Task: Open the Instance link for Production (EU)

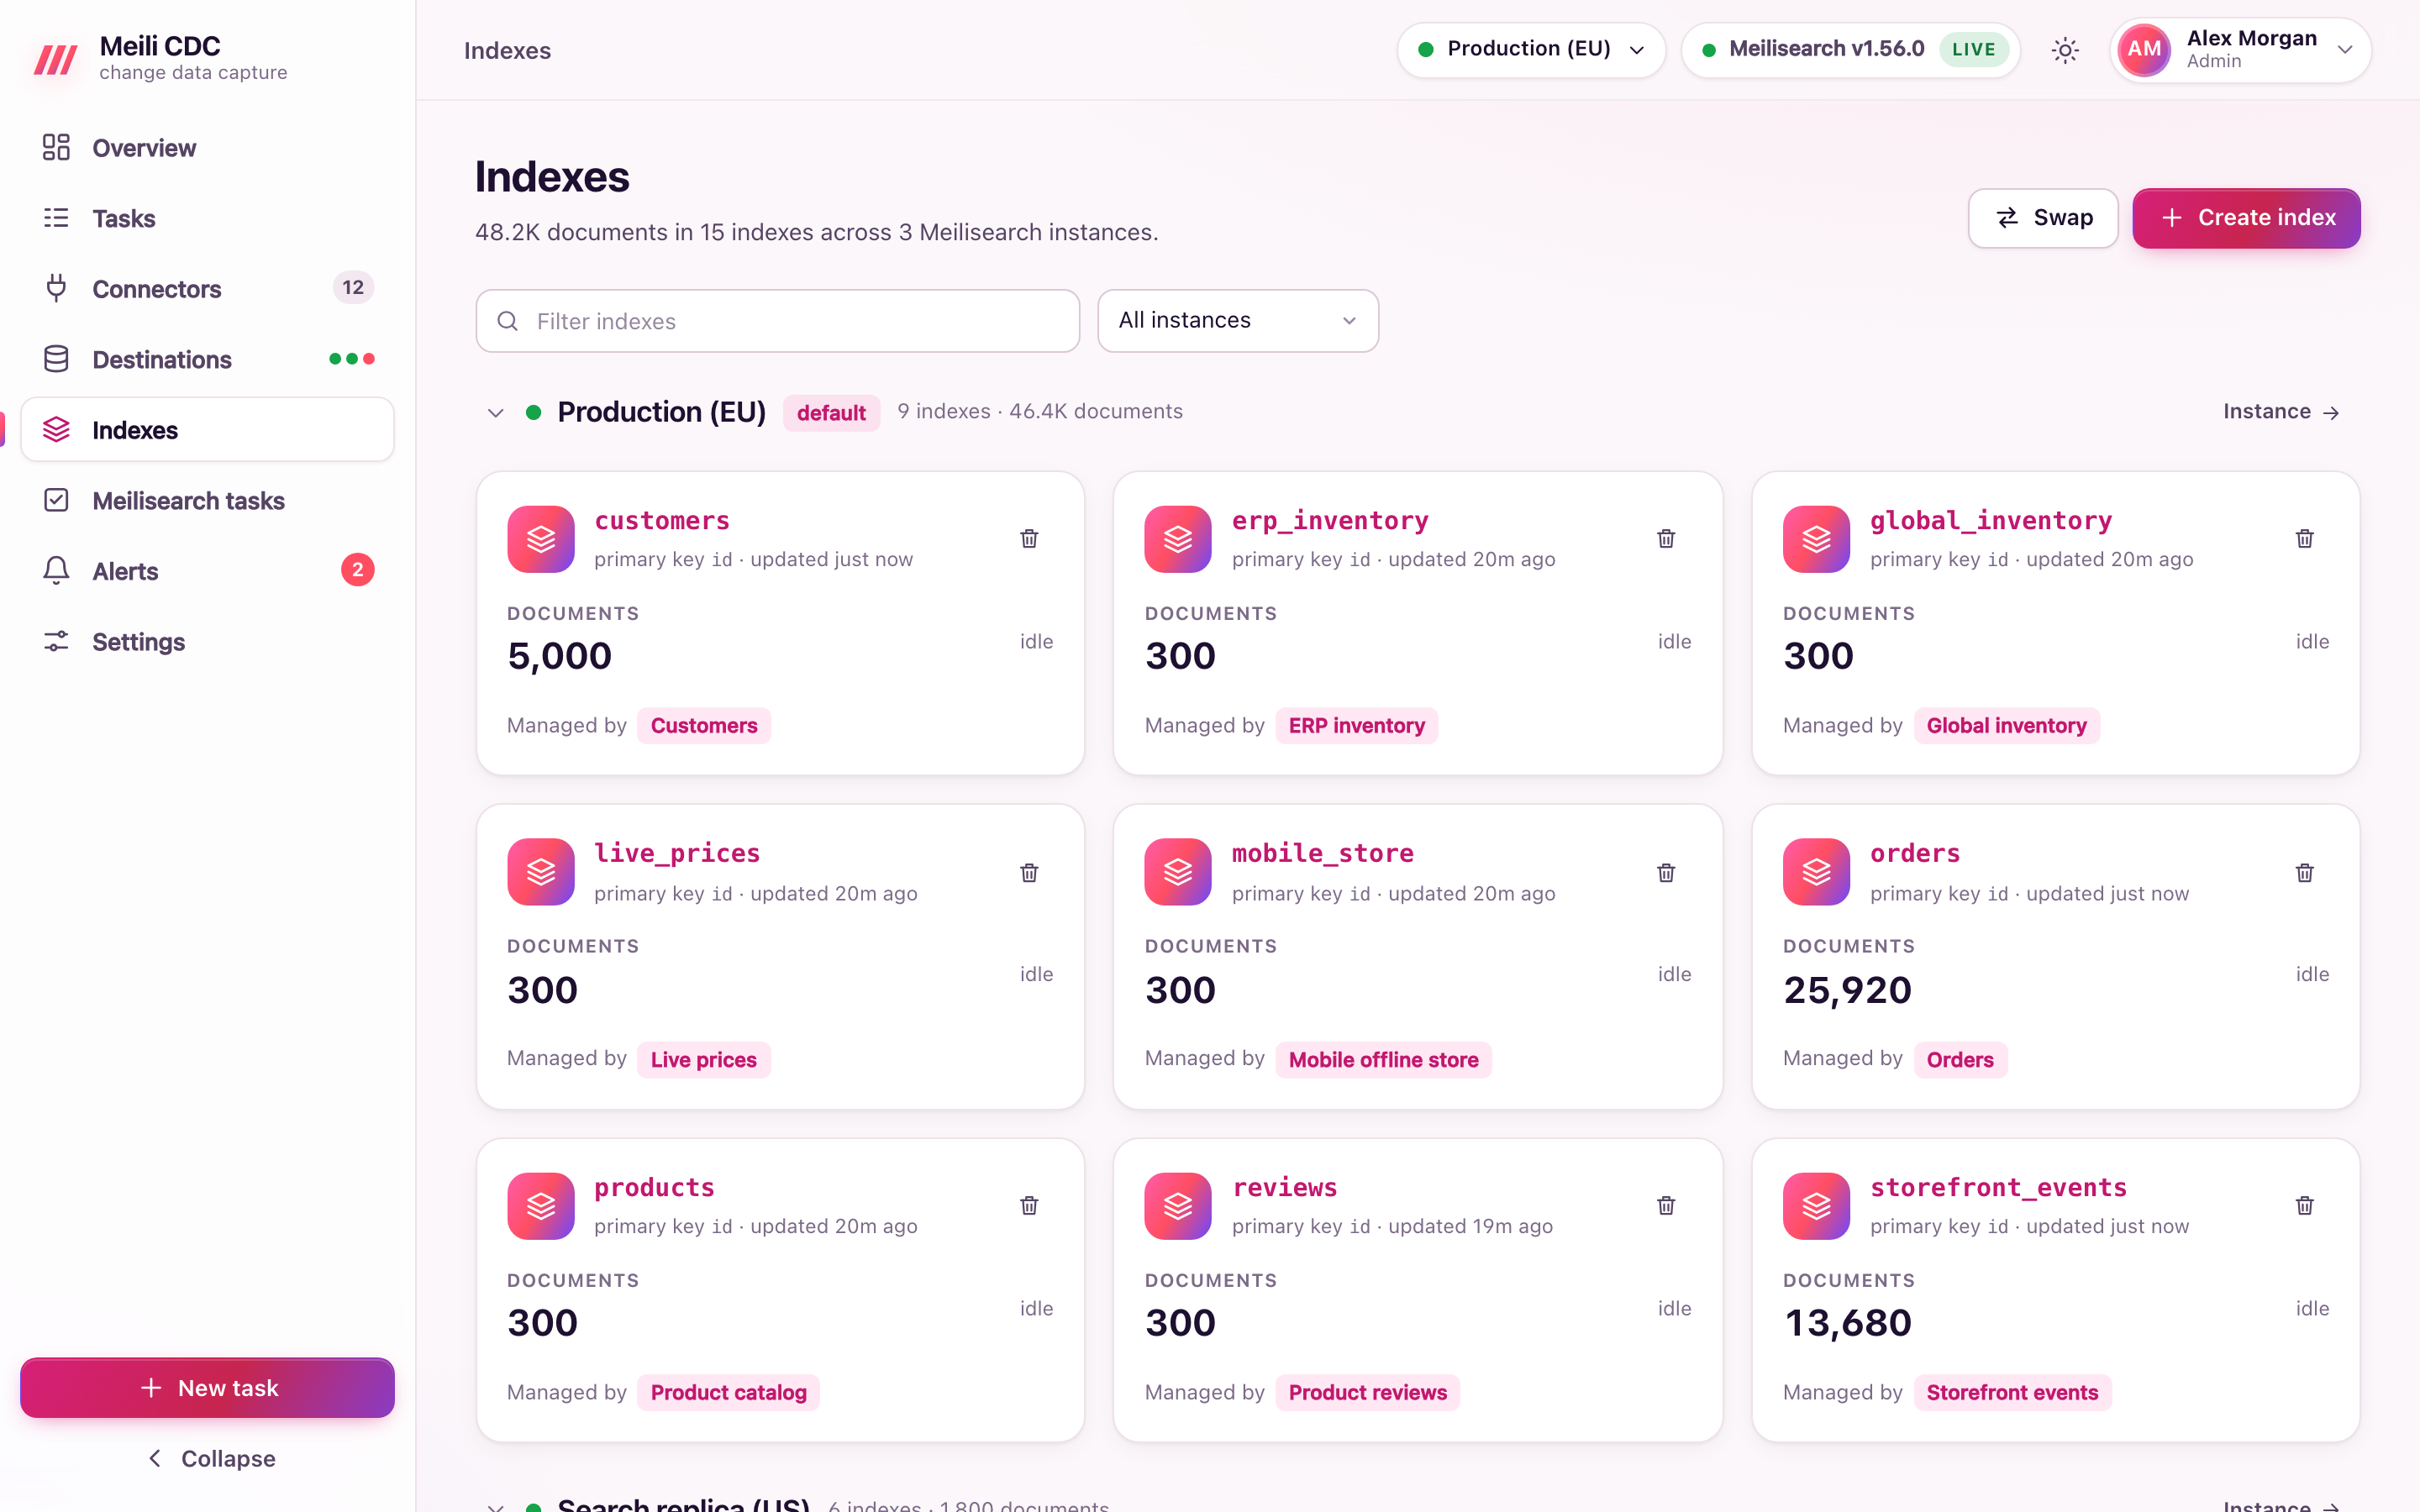Action: (x=2281, y=411)
